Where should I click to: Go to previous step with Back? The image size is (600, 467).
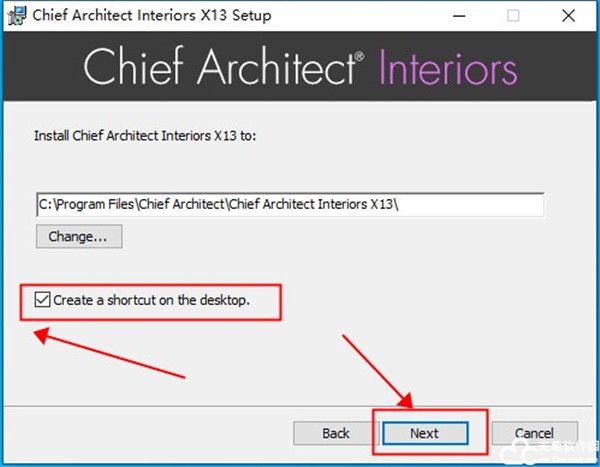point(336,433)
